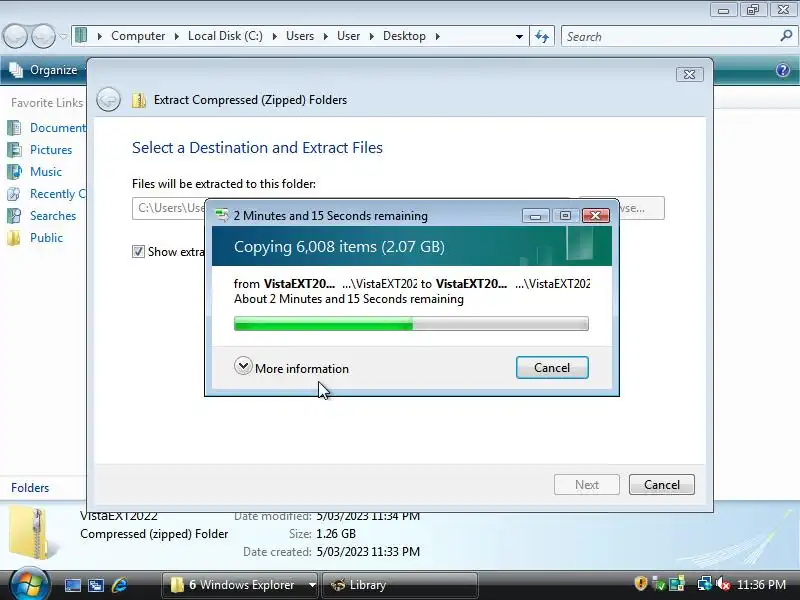
Task: Switch to Library taskbar button
Action: coord(399,585)
